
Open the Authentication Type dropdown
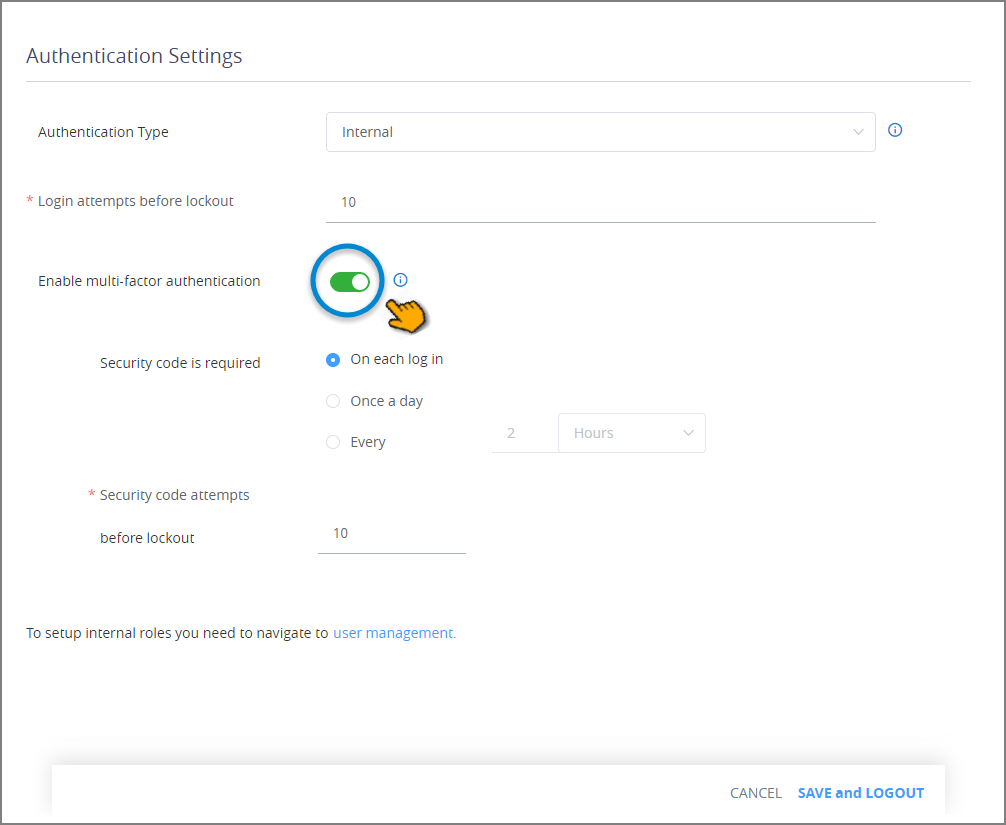pyautogui.click(x=601, y=132)
